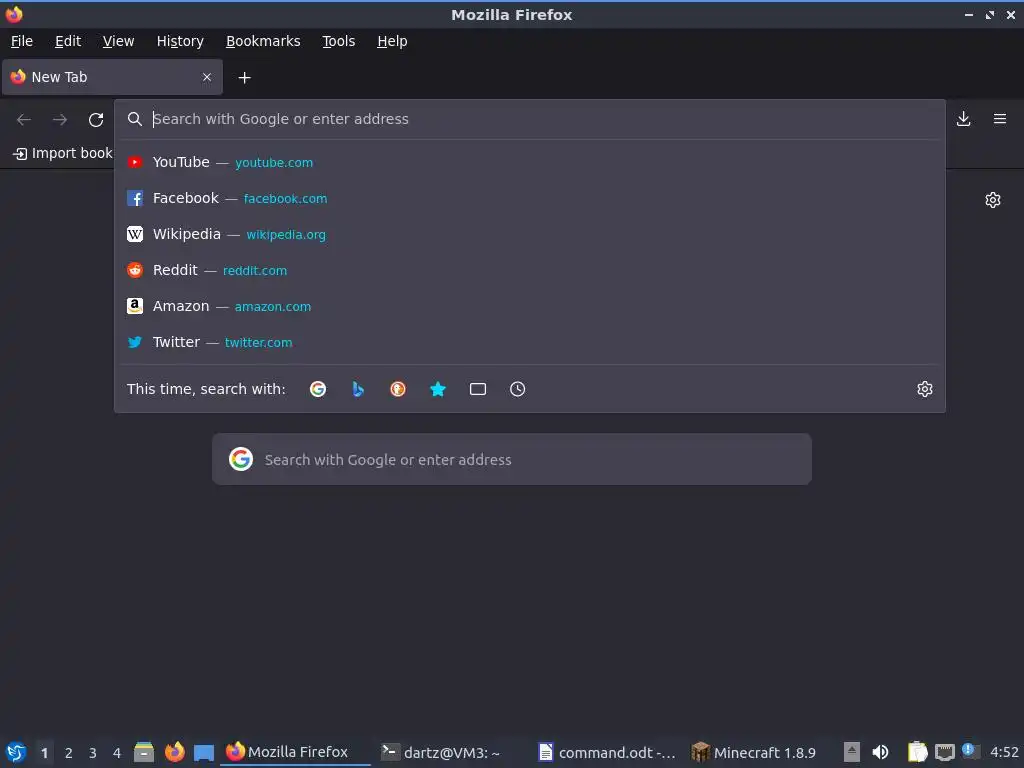Switch to workspace 1 in the taskbar
This screenshot has width=1024, height=768.
click(44, 753)
